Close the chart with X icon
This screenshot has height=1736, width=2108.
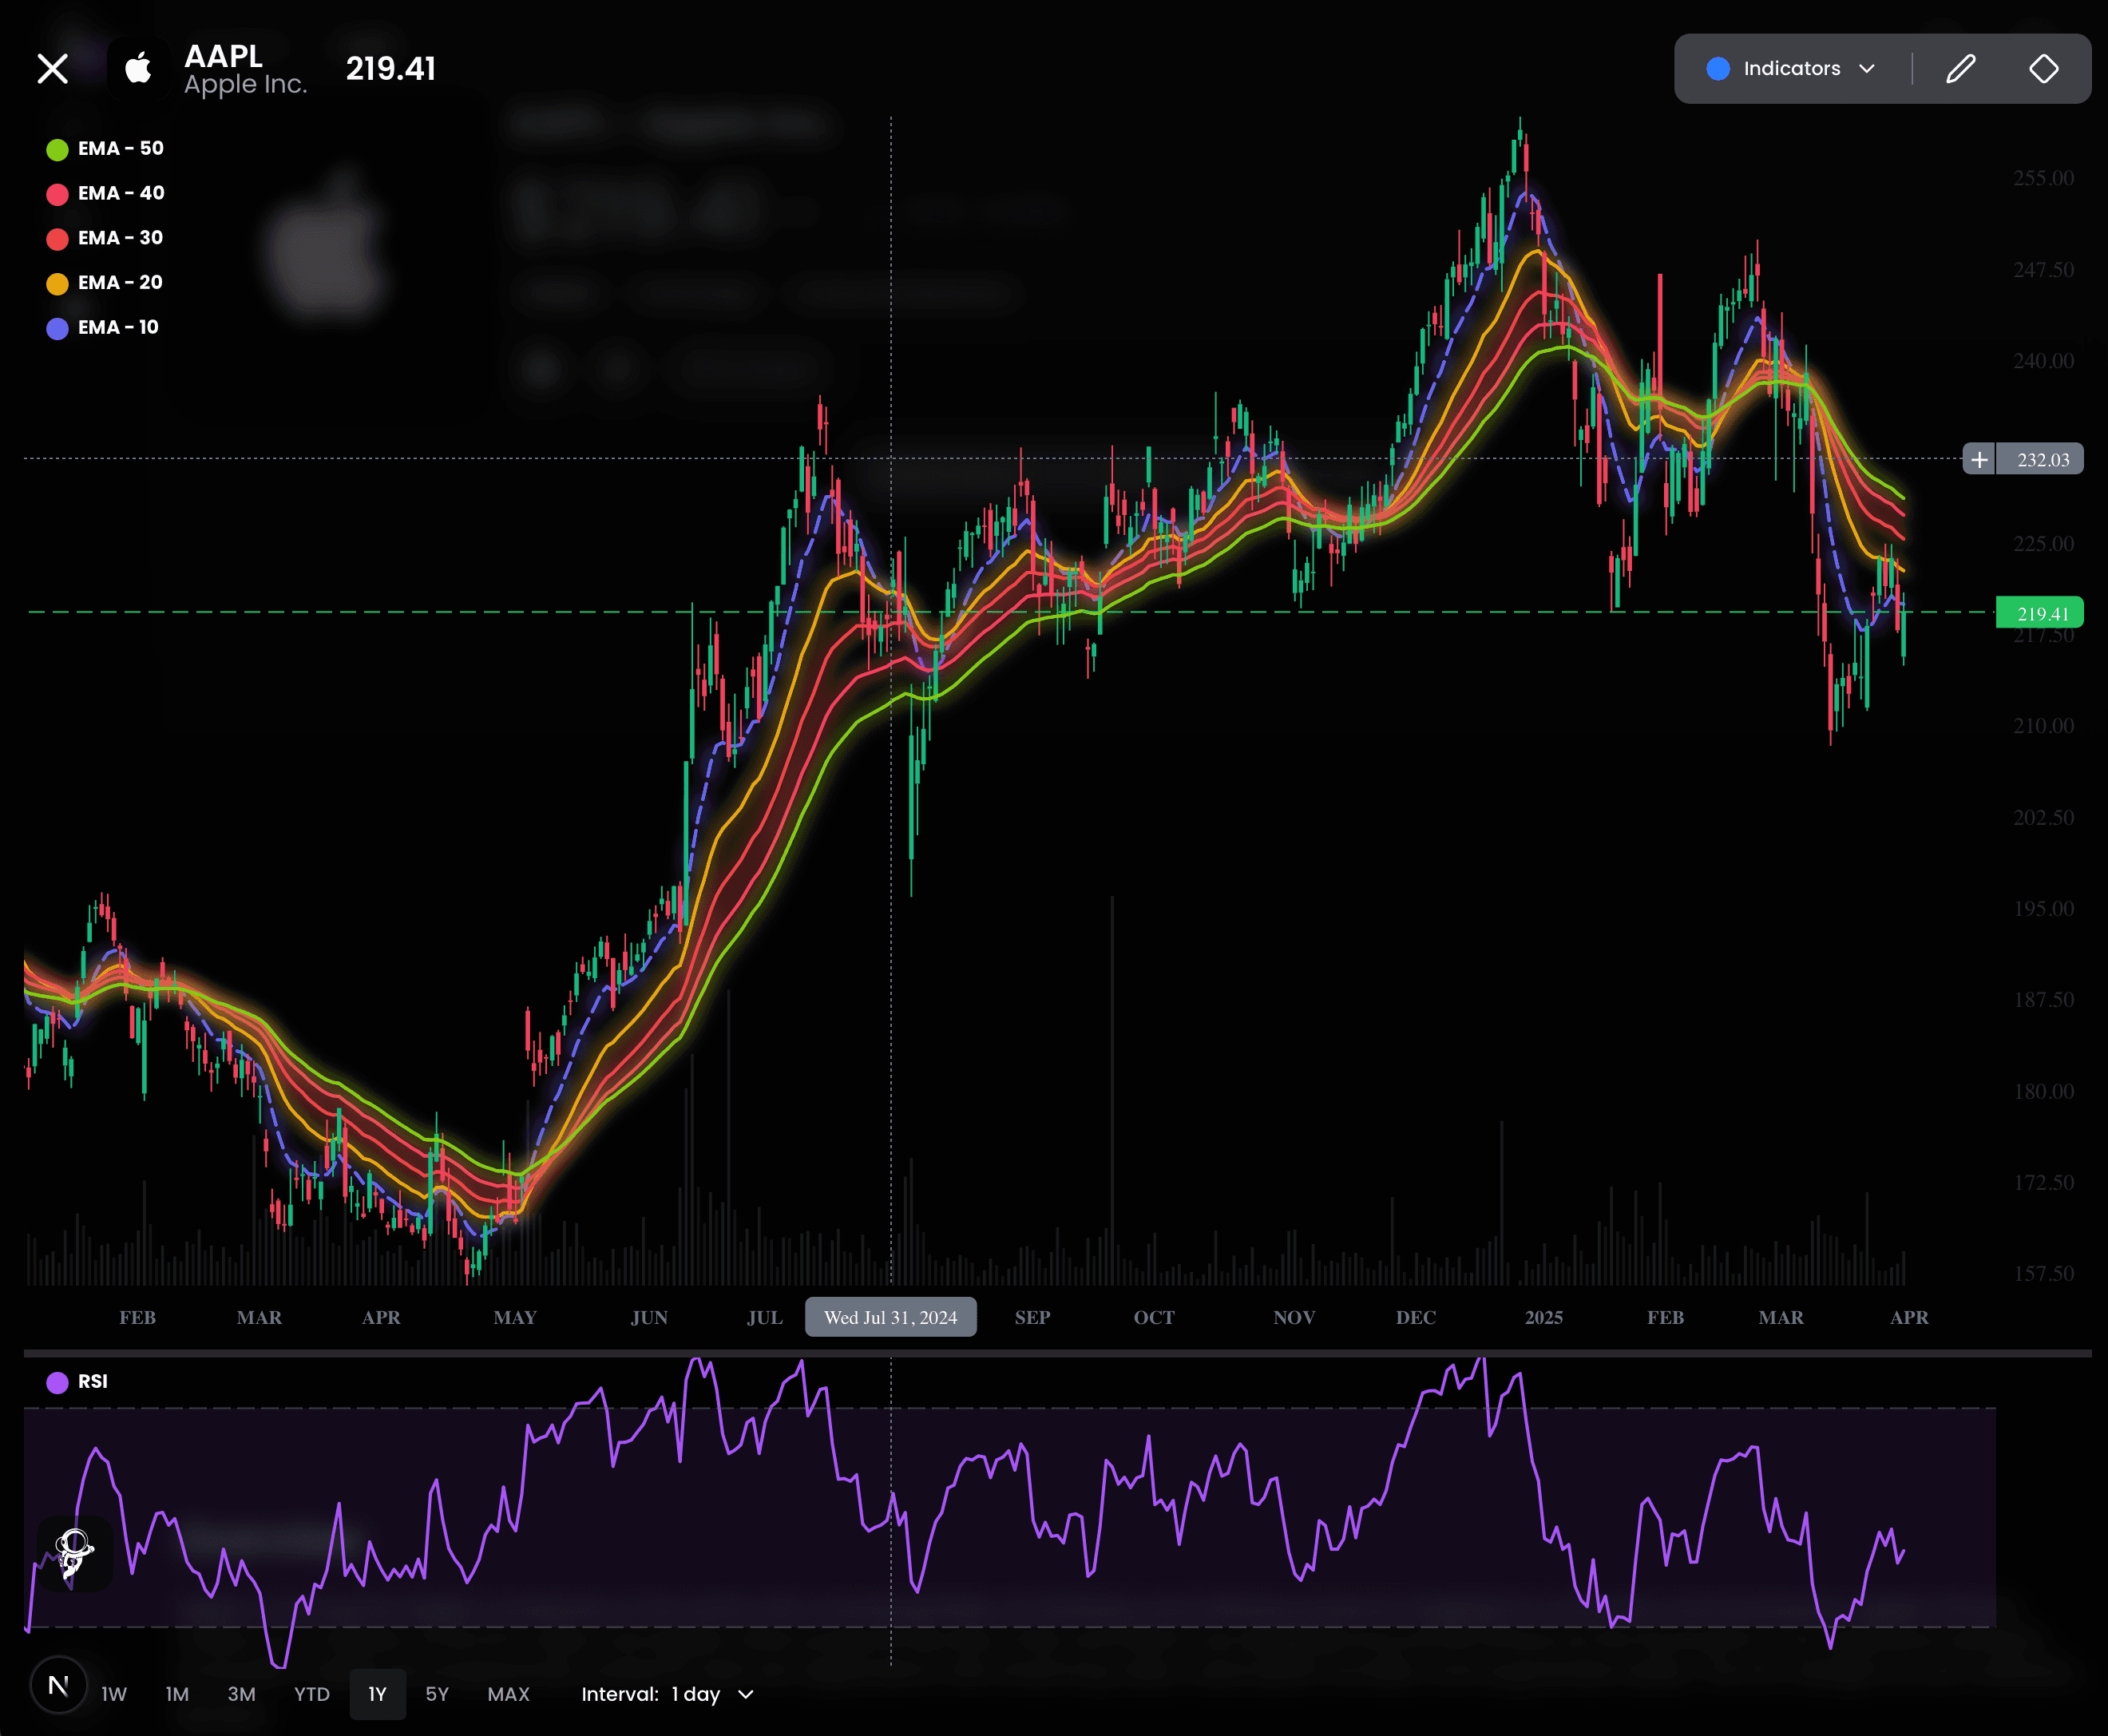click(52, 69)
